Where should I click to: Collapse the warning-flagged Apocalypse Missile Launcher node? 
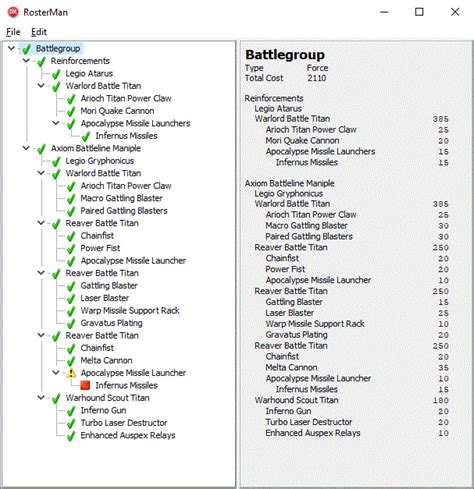56,372
